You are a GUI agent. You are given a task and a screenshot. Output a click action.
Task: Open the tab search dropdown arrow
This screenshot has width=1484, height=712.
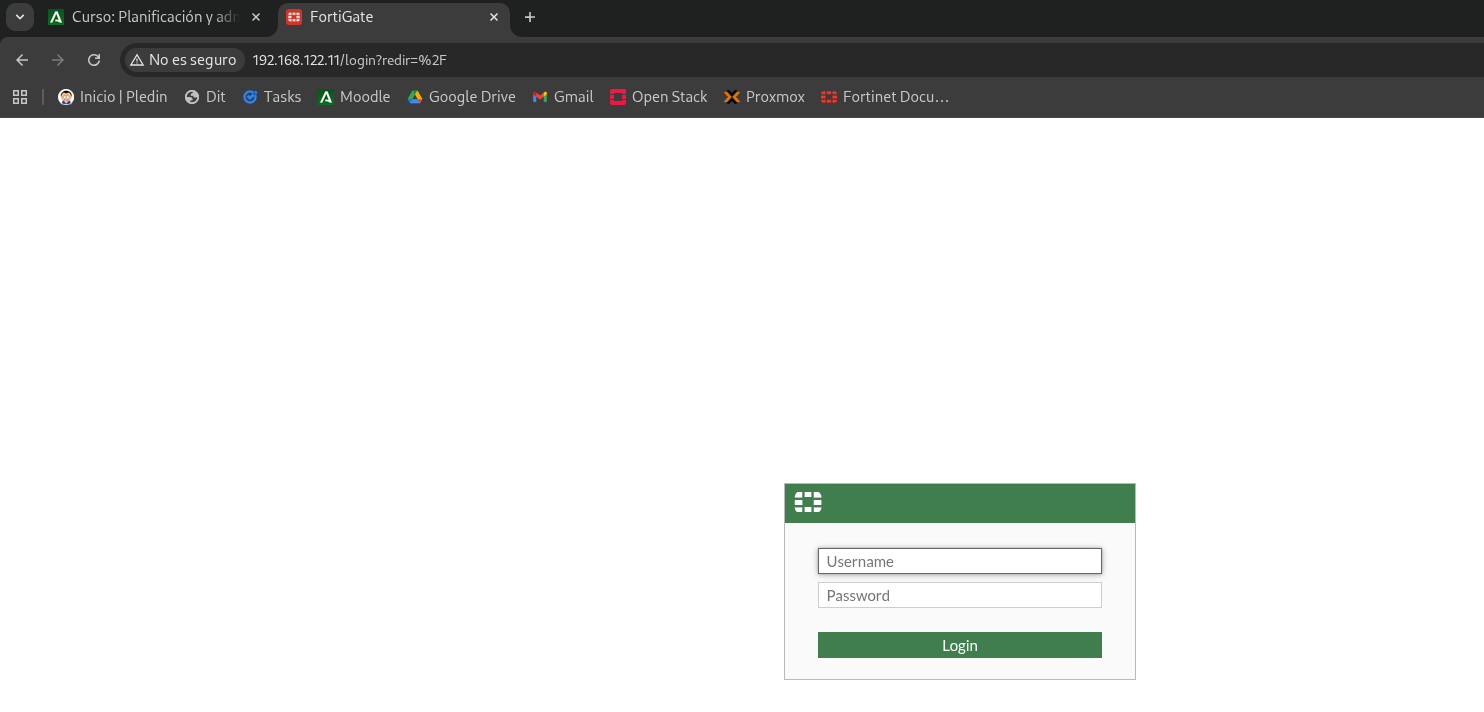click(19, 17)
